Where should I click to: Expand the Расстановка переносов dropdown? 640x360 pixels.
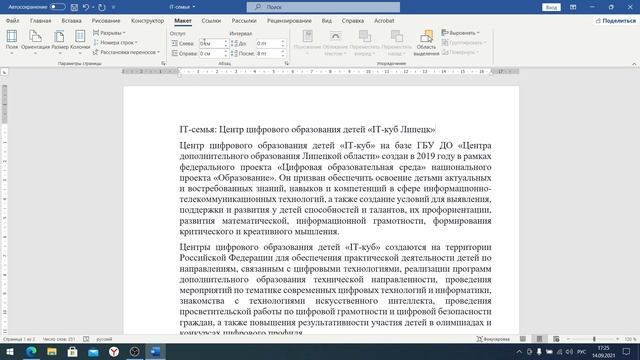[x=126, y=52]
